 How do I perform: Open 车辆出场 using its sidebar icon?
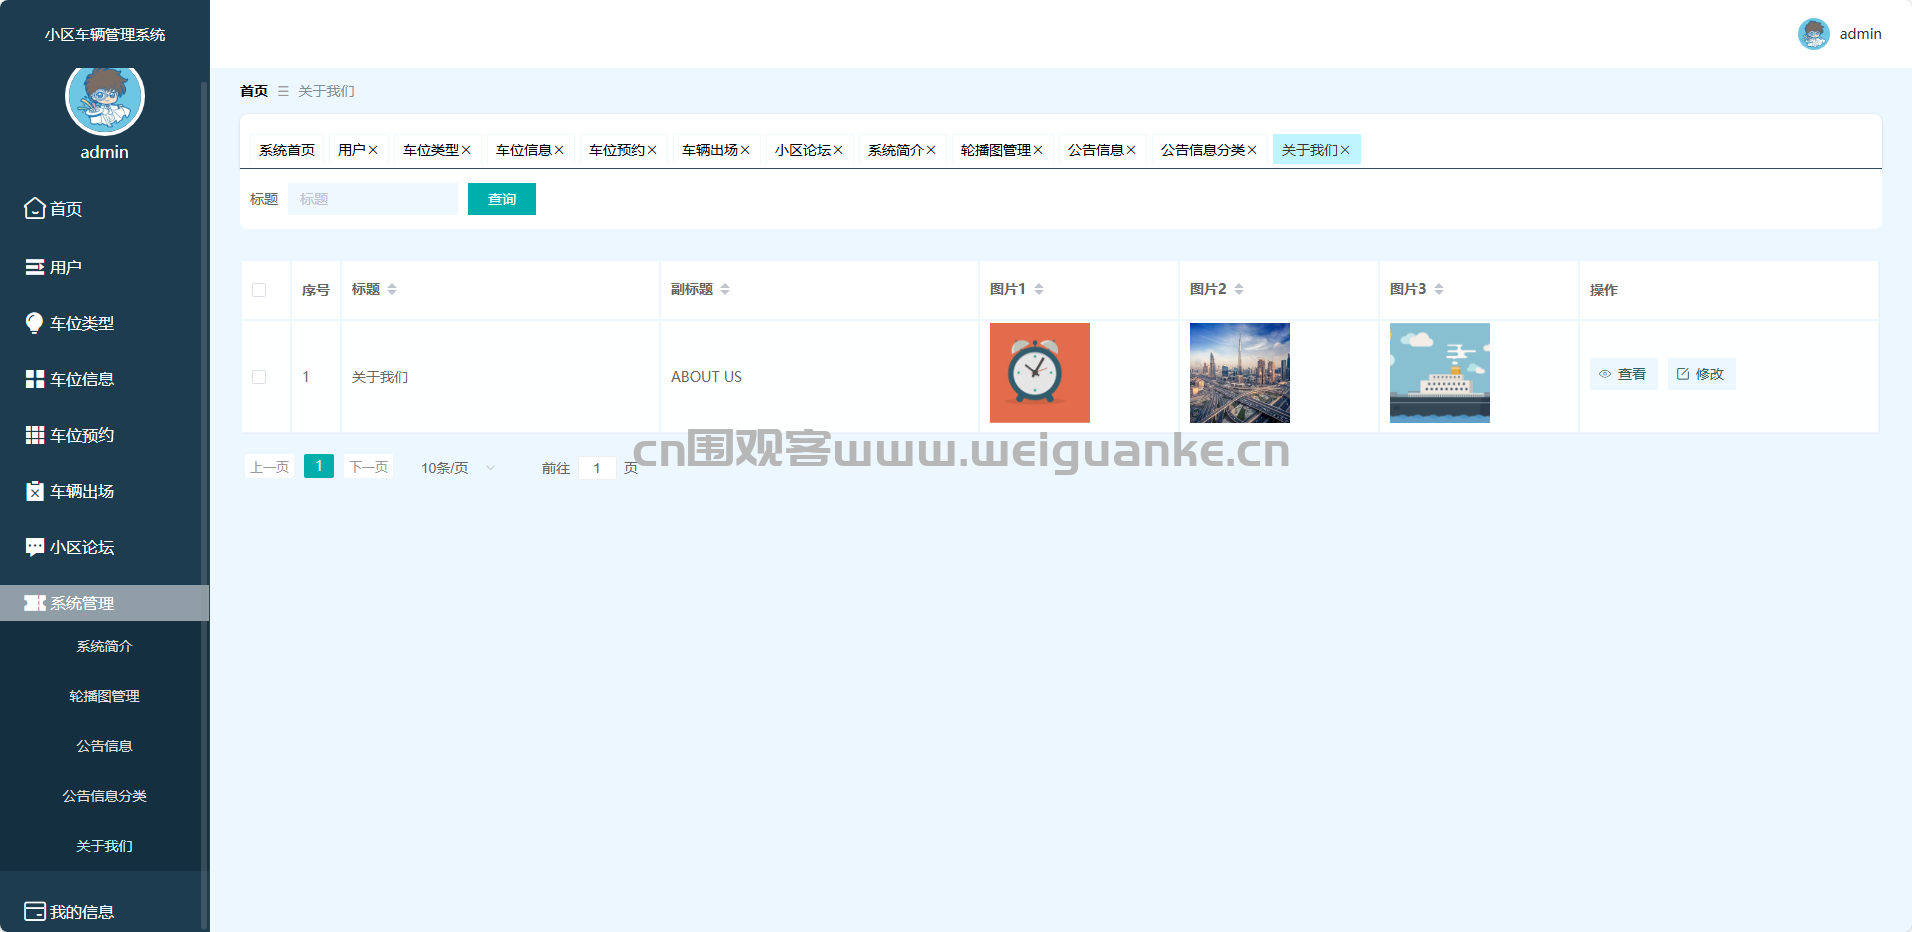35,491
